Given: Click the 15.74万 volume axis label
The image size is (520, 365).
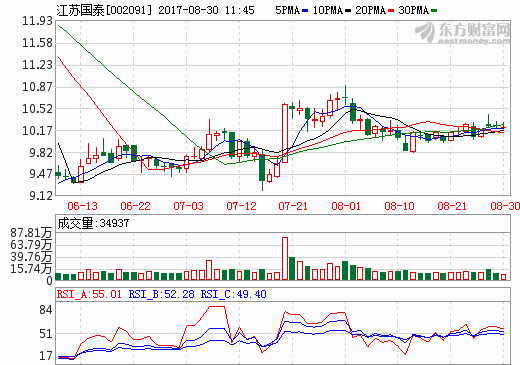Looking at the screenshot, I should point(31,269).
